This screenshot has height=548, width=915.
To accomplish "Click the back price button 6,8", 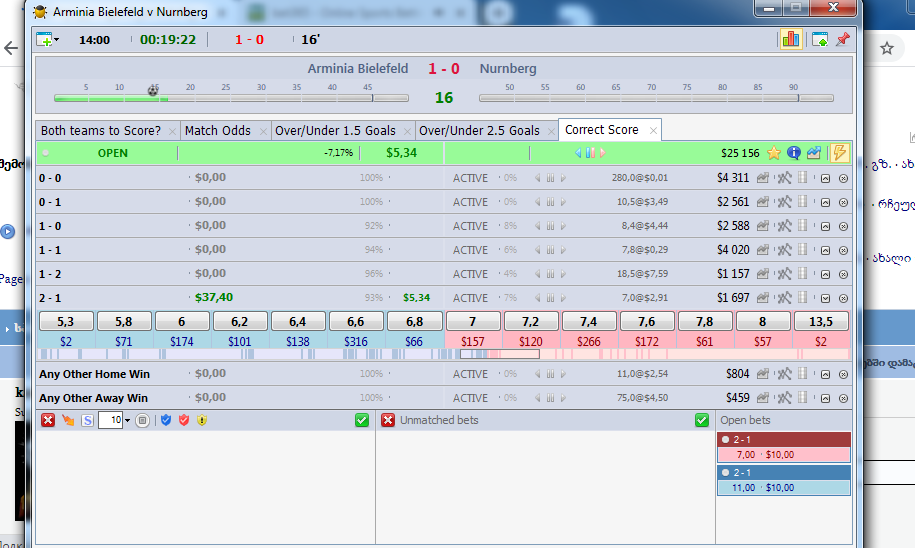I will pos(414,322).
